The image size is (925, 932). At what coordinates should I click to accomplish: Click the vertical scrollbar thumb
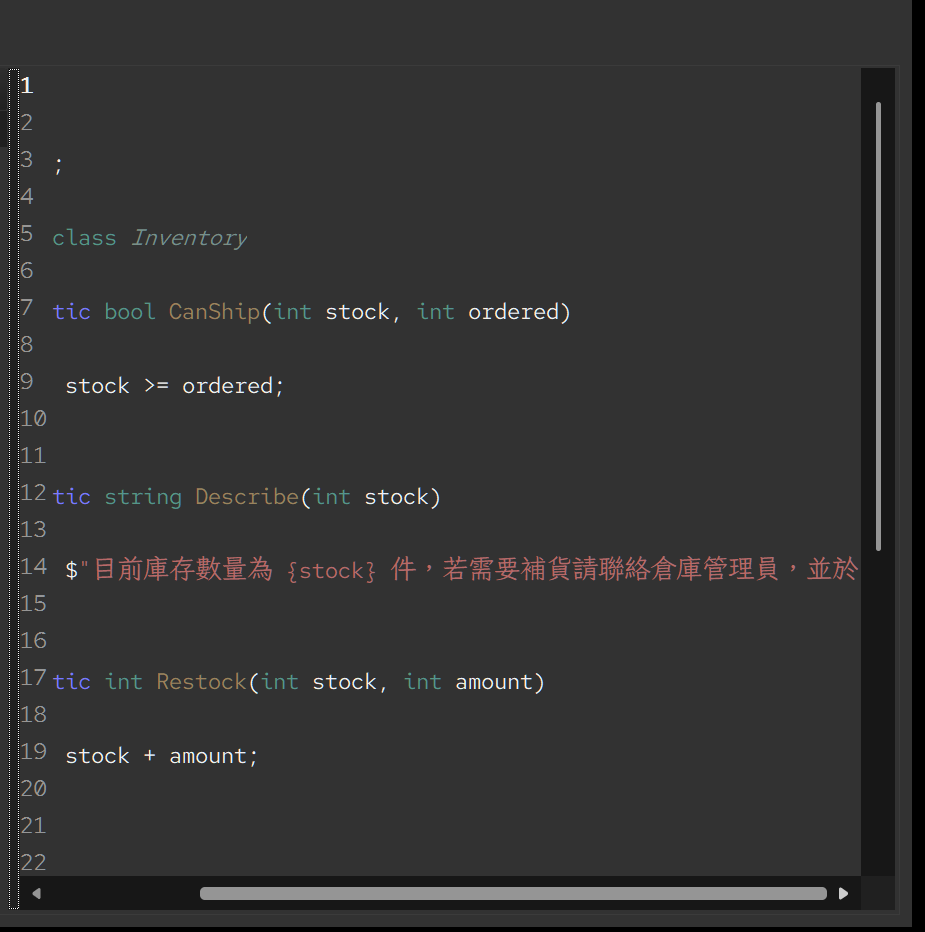pos(878,326)
